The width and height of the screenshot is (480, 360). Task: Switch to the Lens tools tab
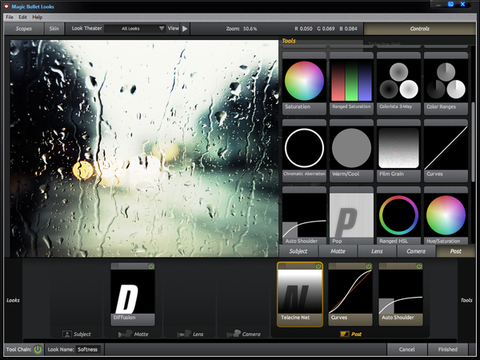(x=377, y=251)
